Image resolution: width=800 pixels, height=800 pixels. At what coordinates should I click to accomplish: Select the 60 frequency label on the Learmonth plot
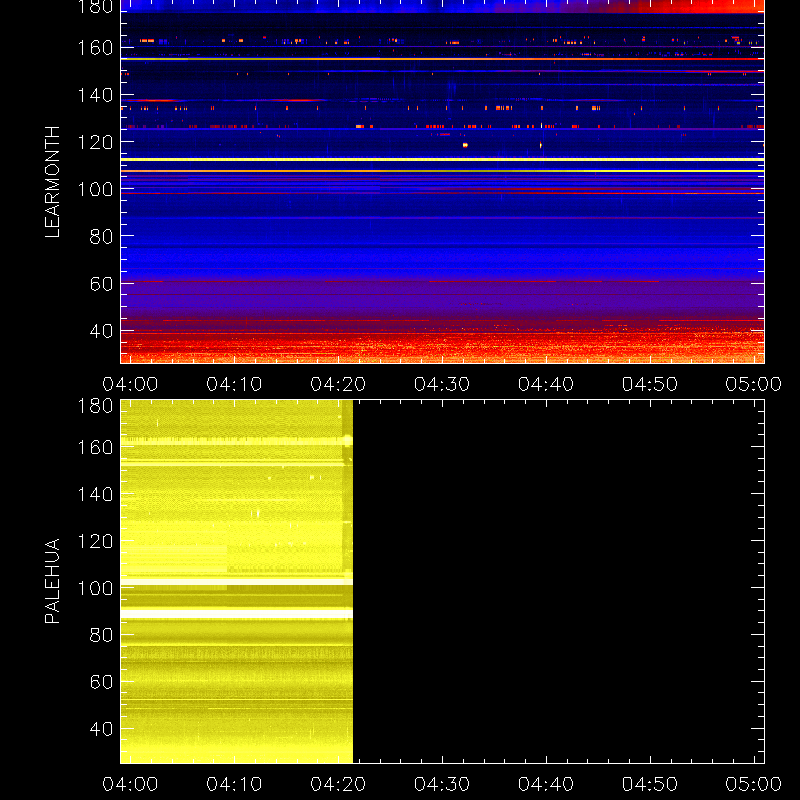101,284
